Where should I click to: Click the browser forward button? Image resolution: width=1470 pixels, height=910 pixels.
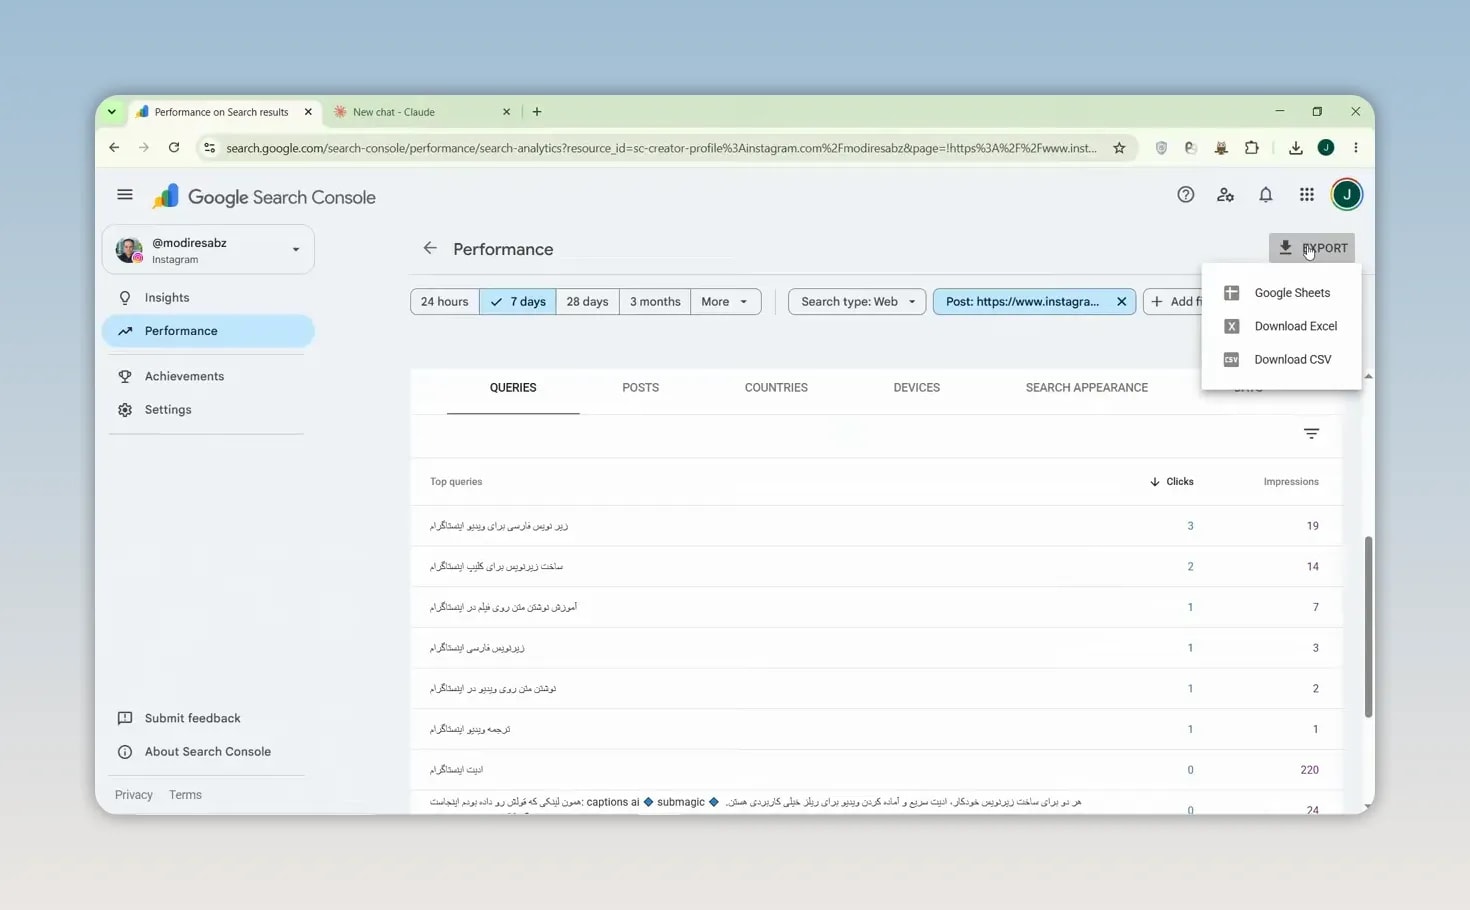pyautogui.click(x=144, y=148)
